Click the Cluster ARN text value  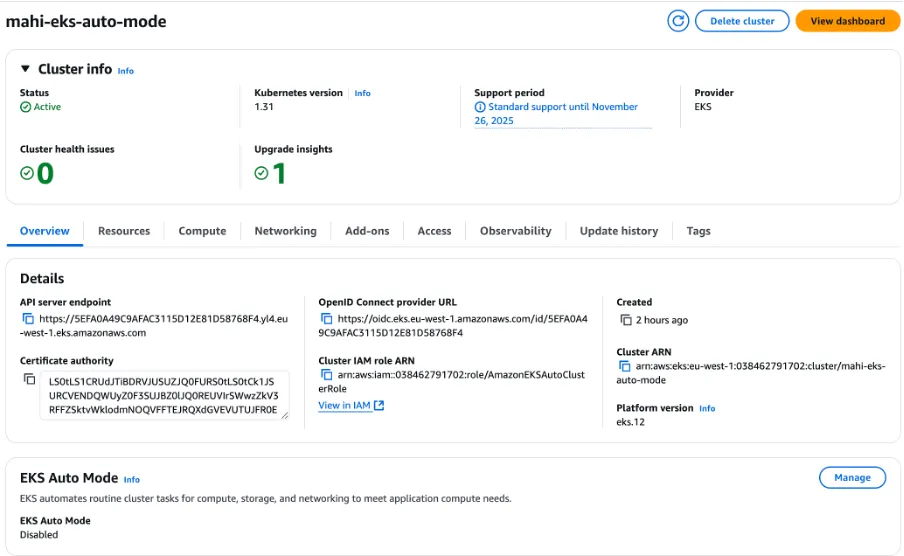pyautogui.click(x=751, y=373)
